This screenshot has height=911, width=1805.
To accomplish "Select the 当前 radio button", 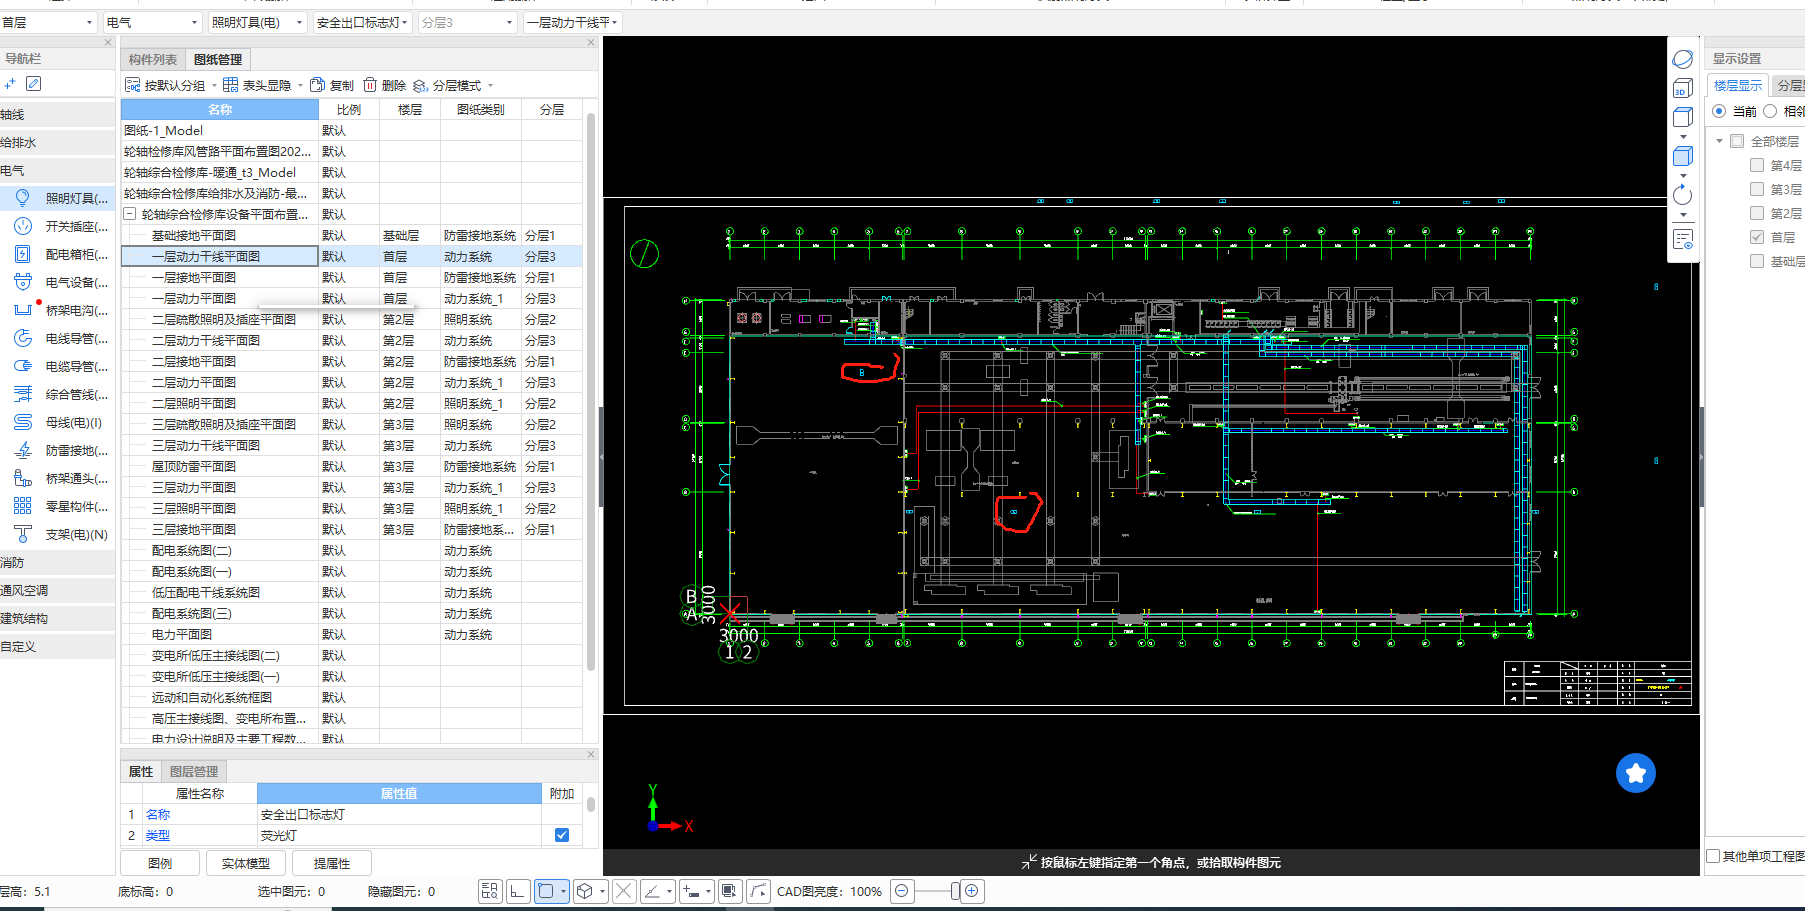I will click(1719, 111).
